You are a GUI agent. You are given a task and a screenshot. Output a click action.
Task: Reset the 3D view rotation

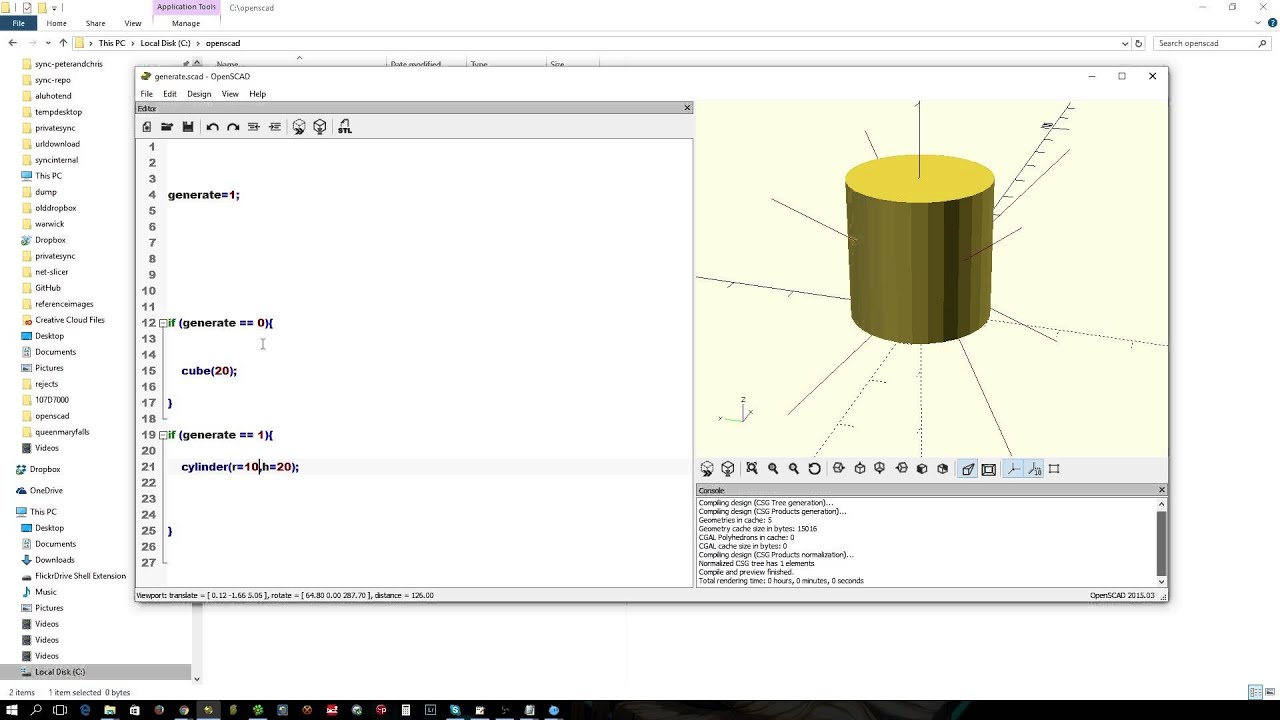[815, 469]
